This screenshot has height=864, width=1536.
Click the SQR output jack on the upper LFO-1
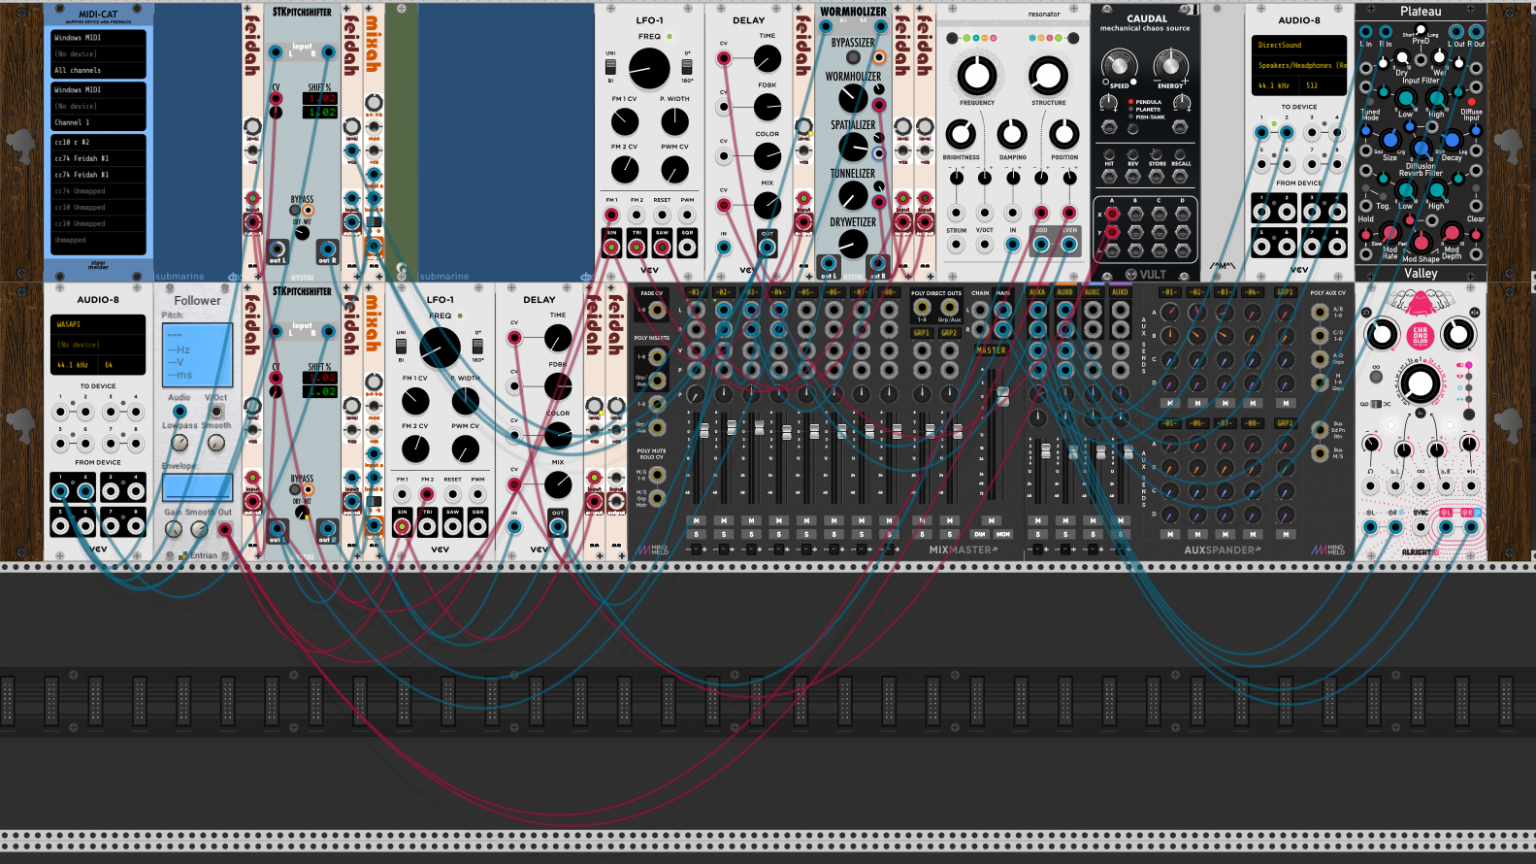[687, 246]
